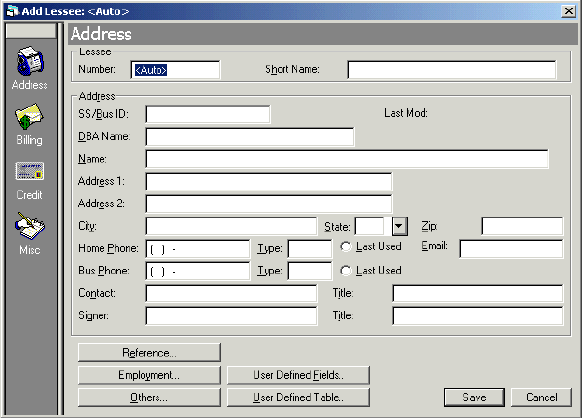Screen dimensions: 582x418
Task: Open the Employment... dialog button
Action: (149, 375)
